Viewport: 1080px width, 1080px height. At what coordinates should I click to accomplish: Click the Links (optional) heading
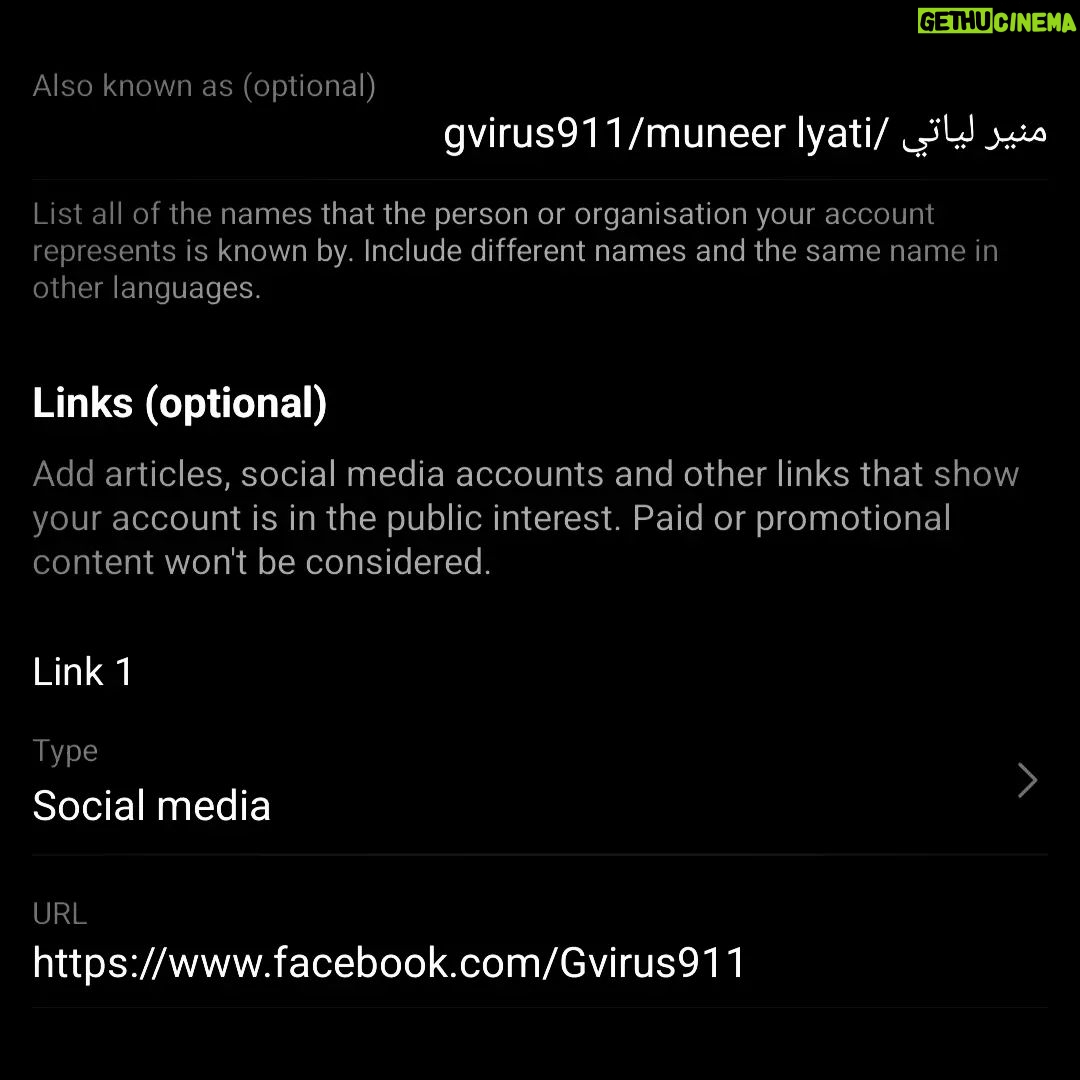pos(180,403)
